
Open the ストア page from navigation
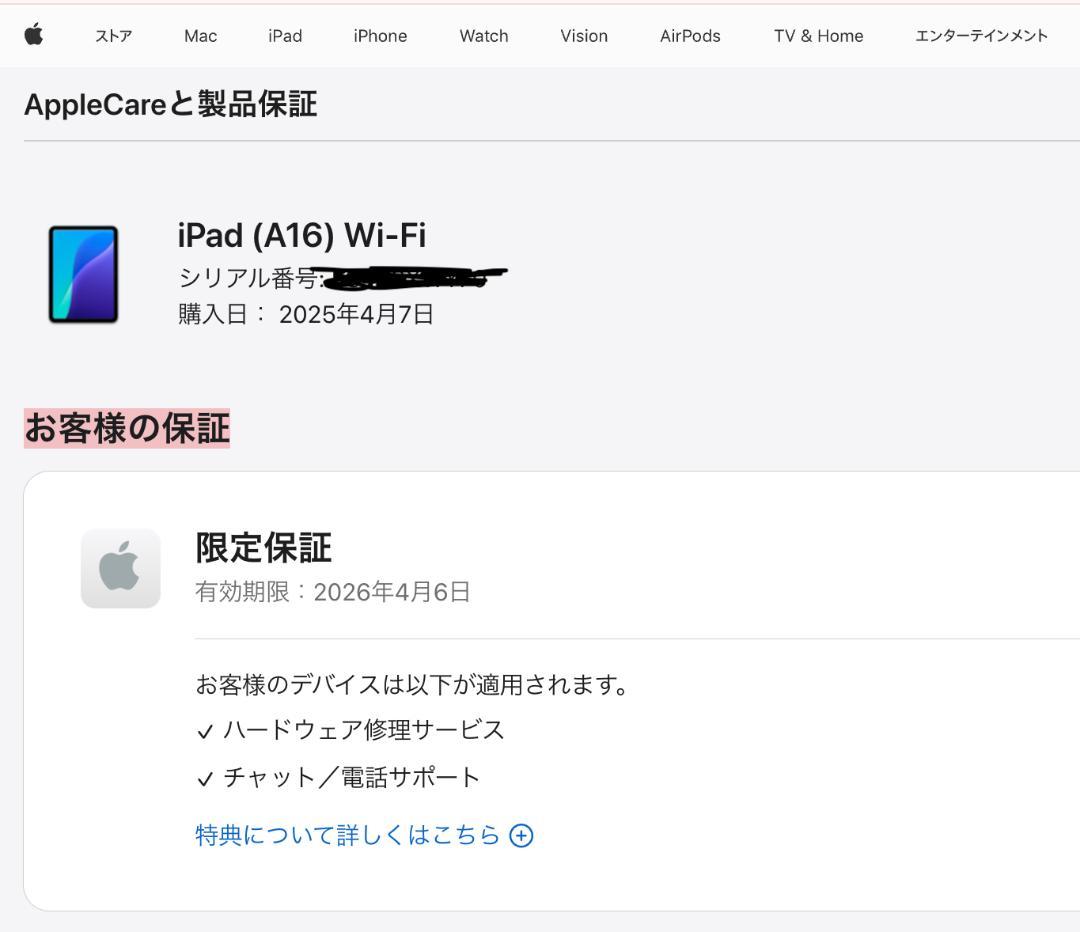114,36
